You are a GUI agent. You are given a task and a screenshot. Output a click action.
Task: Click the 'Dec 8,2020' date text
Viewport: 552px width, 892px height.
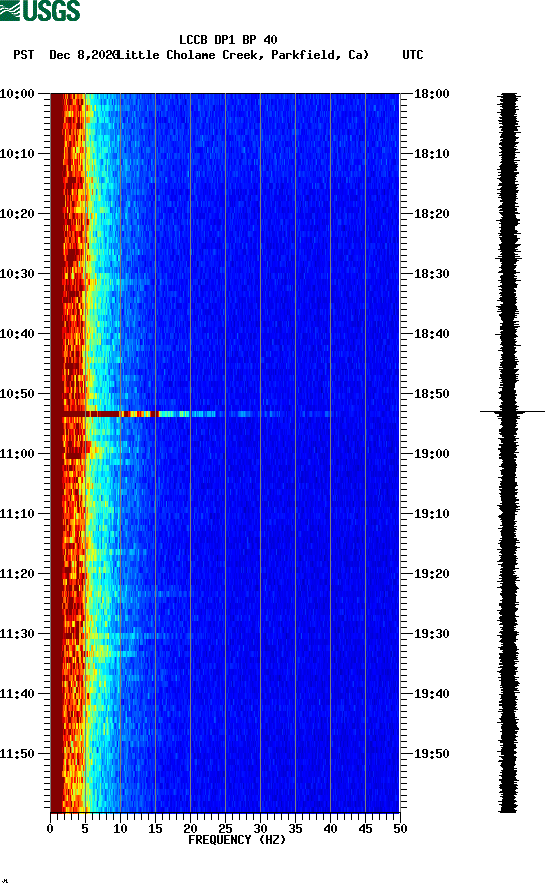pyautogui.click(x=84, y=55)
